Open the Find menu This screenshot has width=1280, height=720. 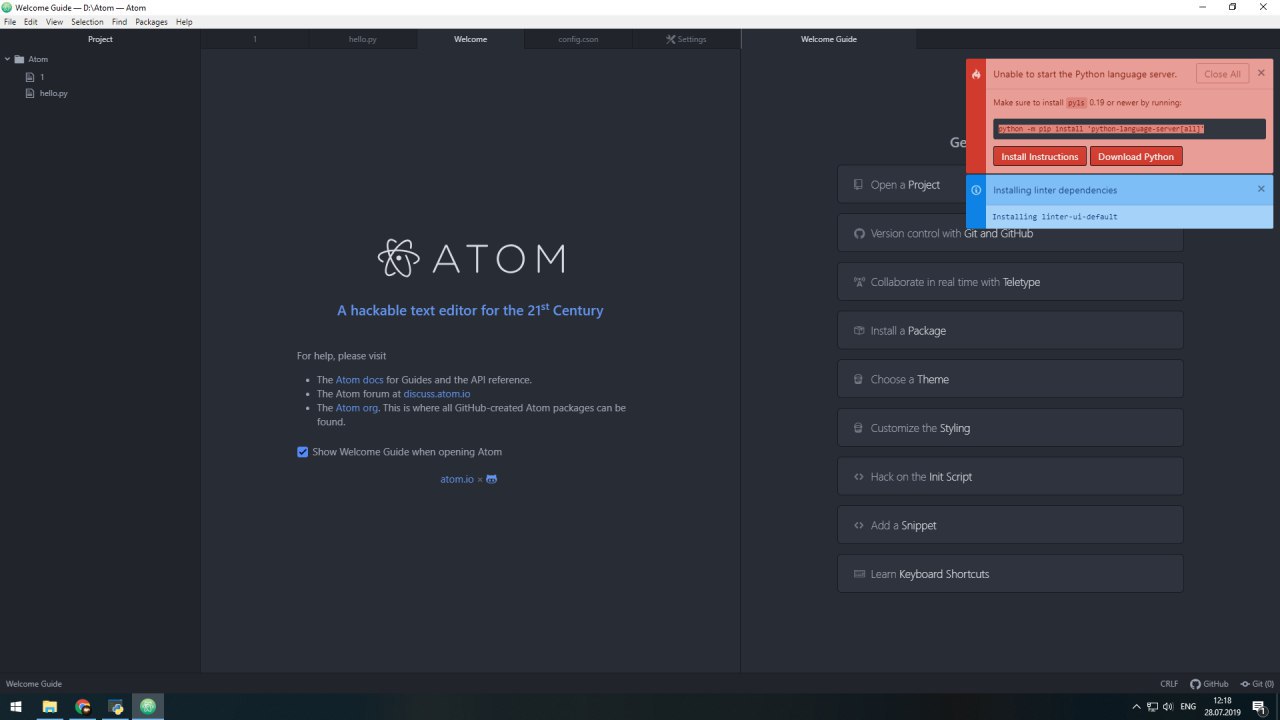click(x=119, y=22)
